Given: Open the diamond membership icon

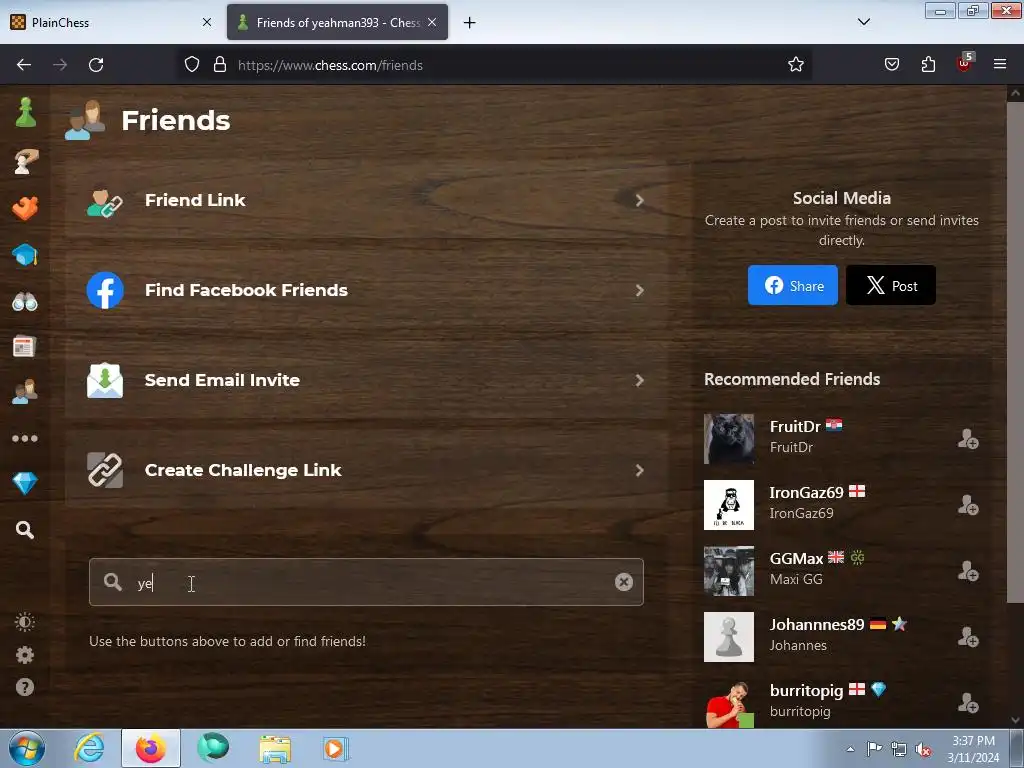Looking at the screenshot, I should tap(25, 483).
